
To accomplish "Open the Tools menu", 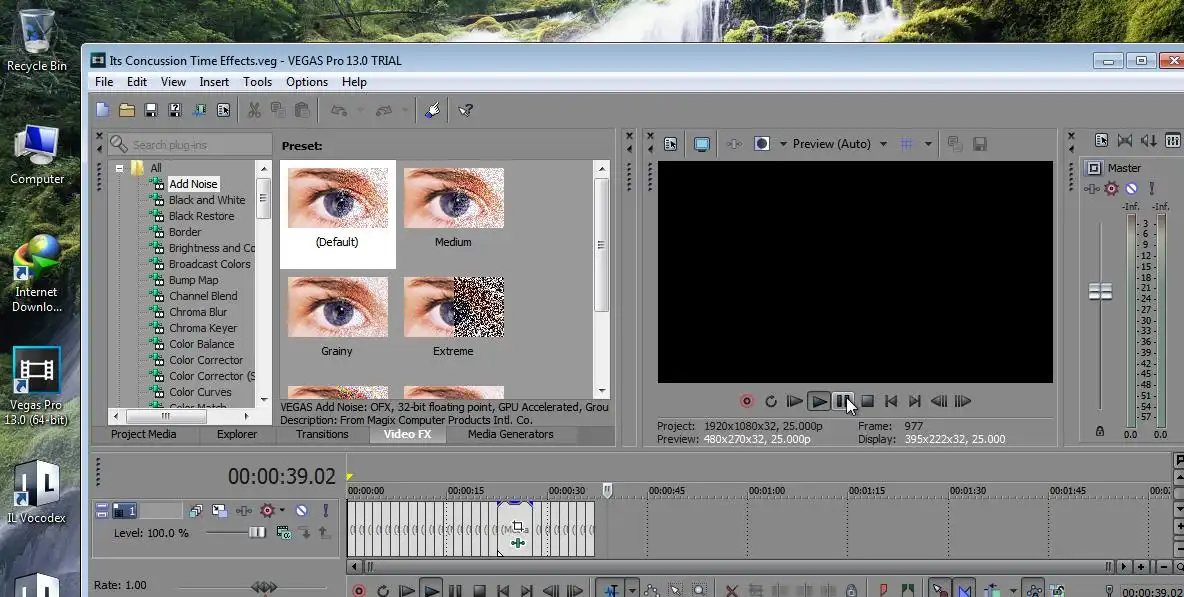I will click(257, 82).
